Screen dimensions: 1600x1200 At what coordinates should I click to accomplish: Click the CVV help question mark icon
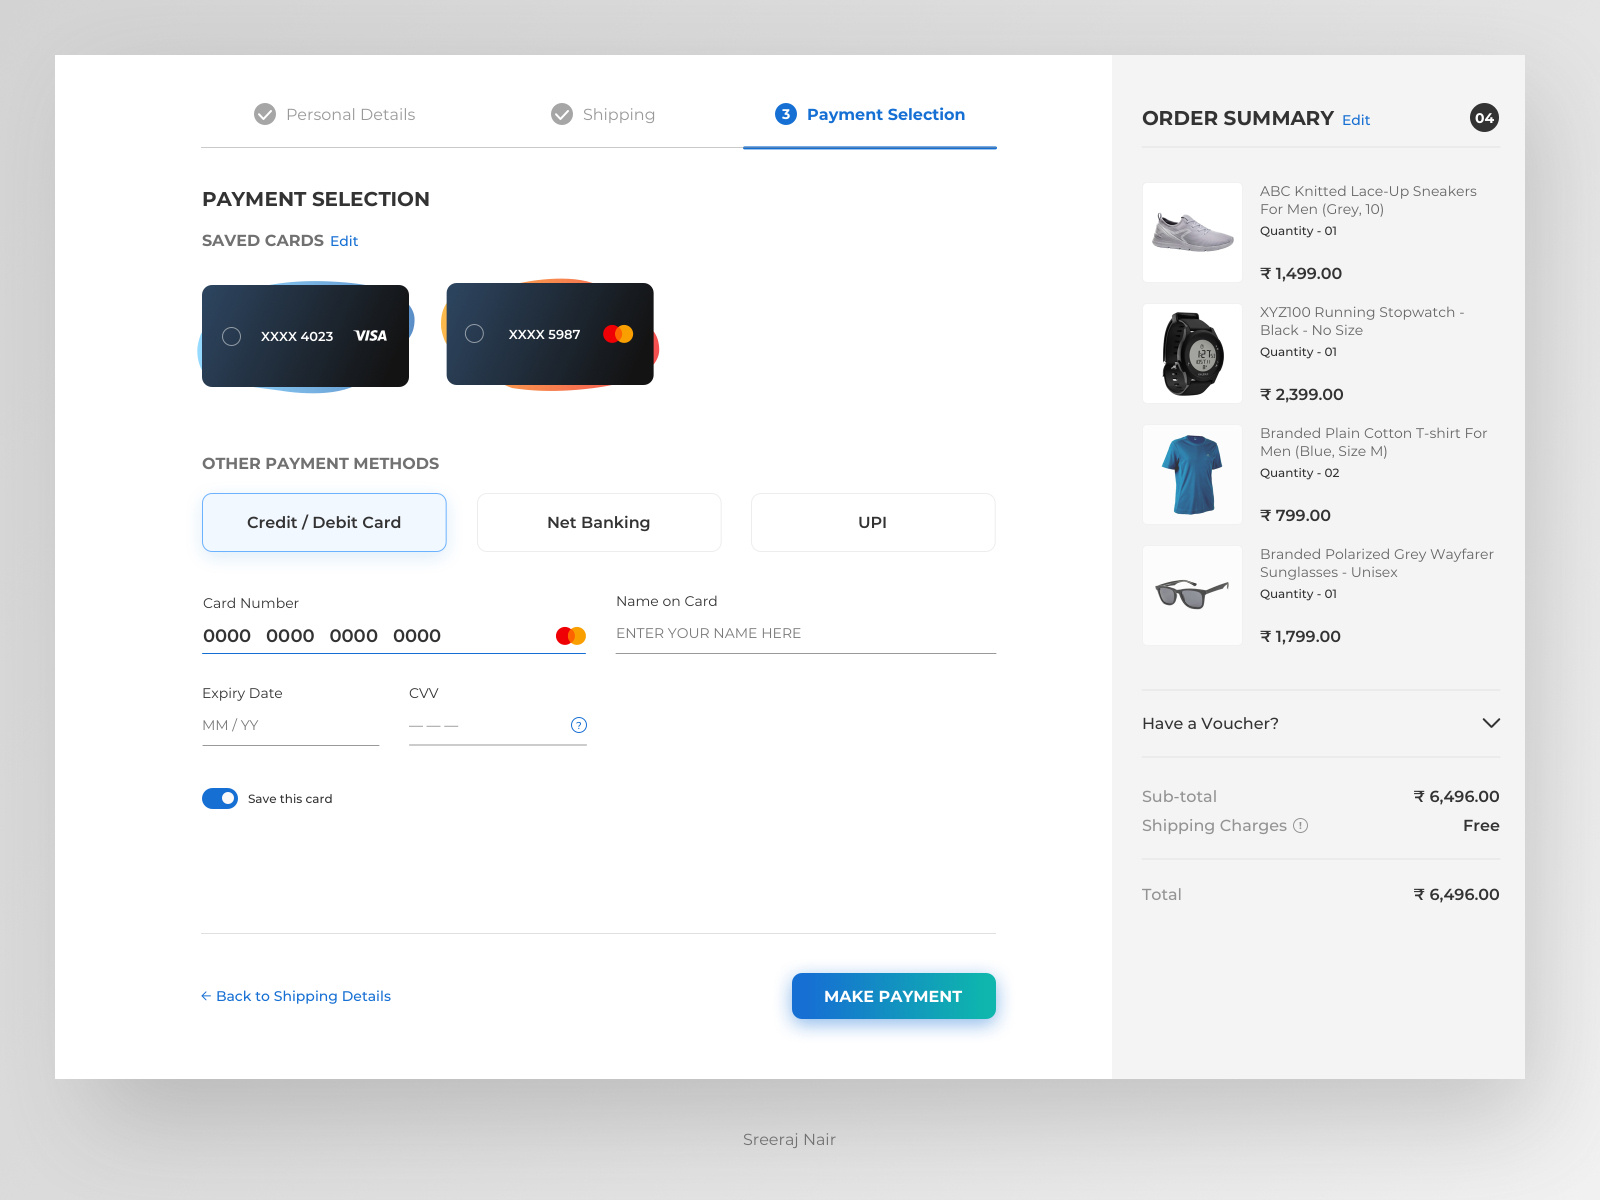pos(578,725)
